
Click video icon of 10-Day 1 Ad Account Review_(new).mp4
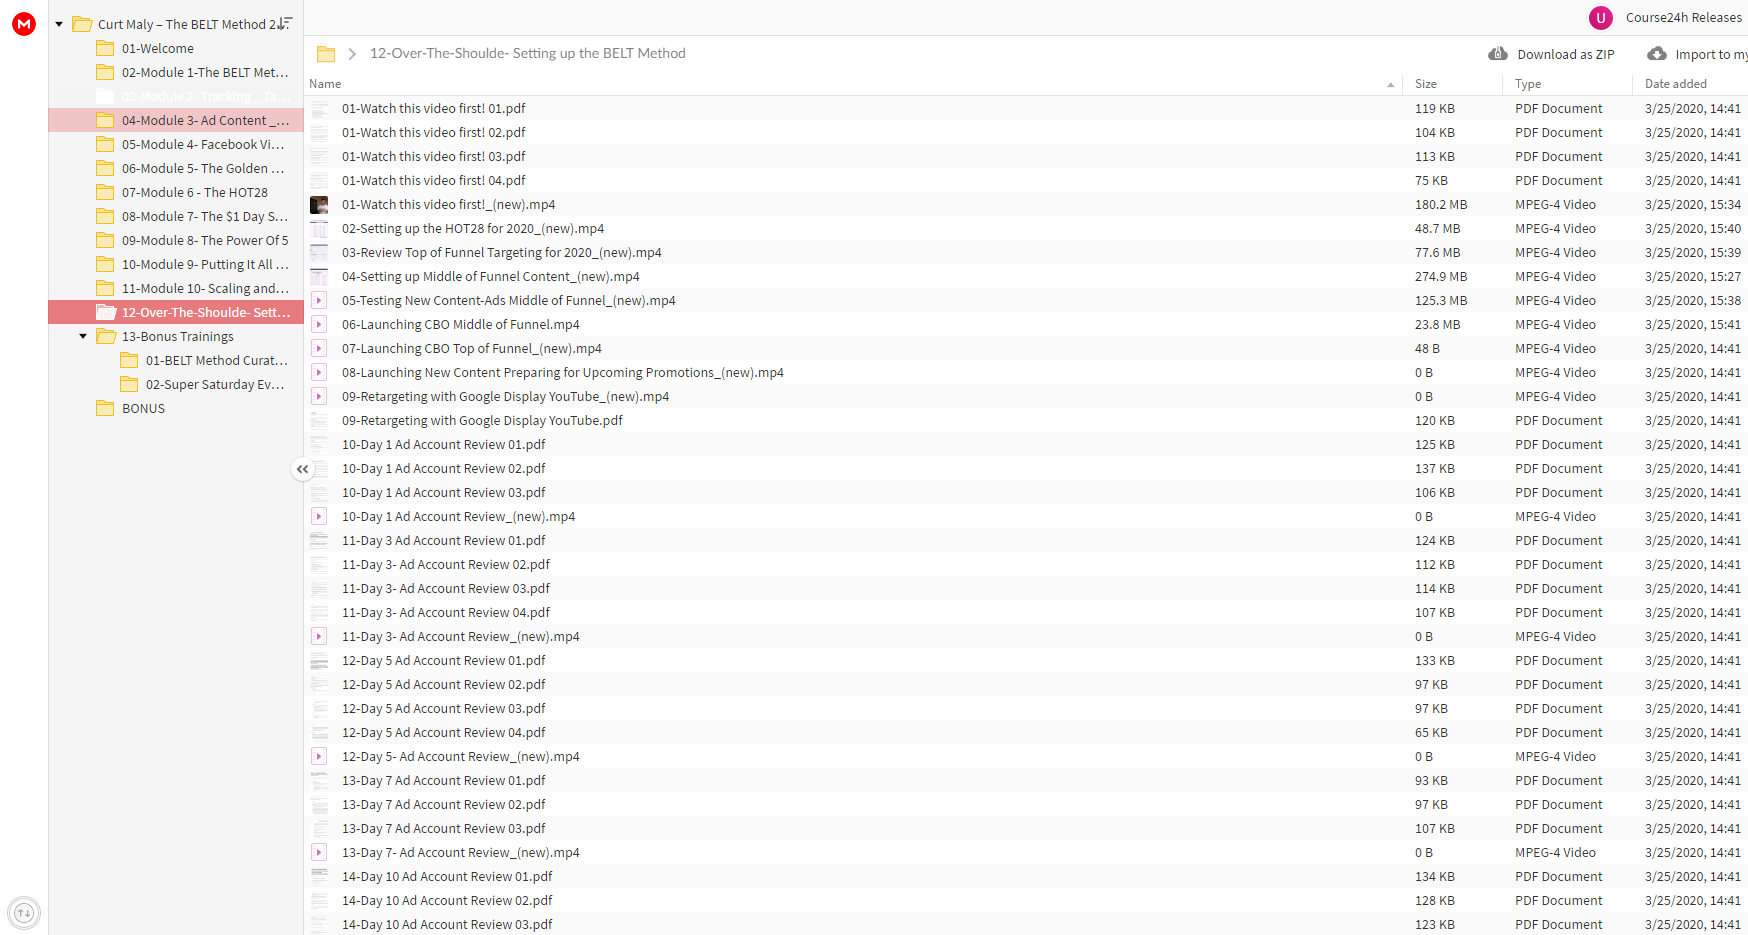tap(319, 516)
